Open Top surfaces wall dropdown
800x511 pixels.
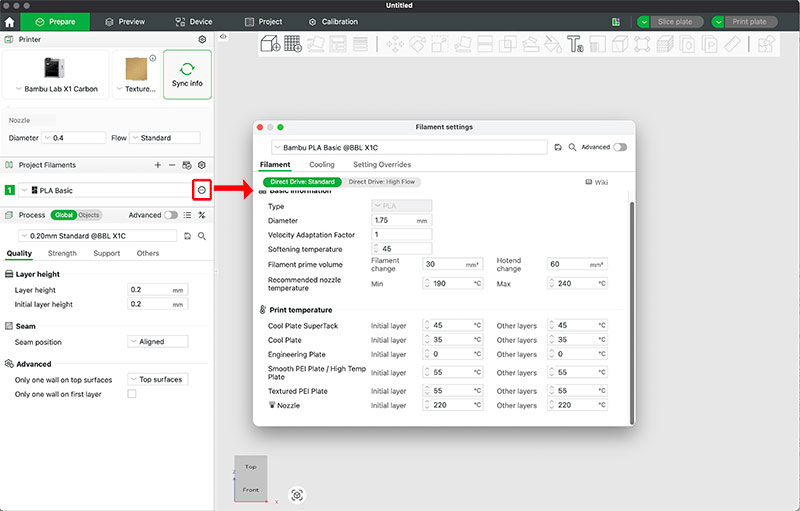click(x=158, y=379)
